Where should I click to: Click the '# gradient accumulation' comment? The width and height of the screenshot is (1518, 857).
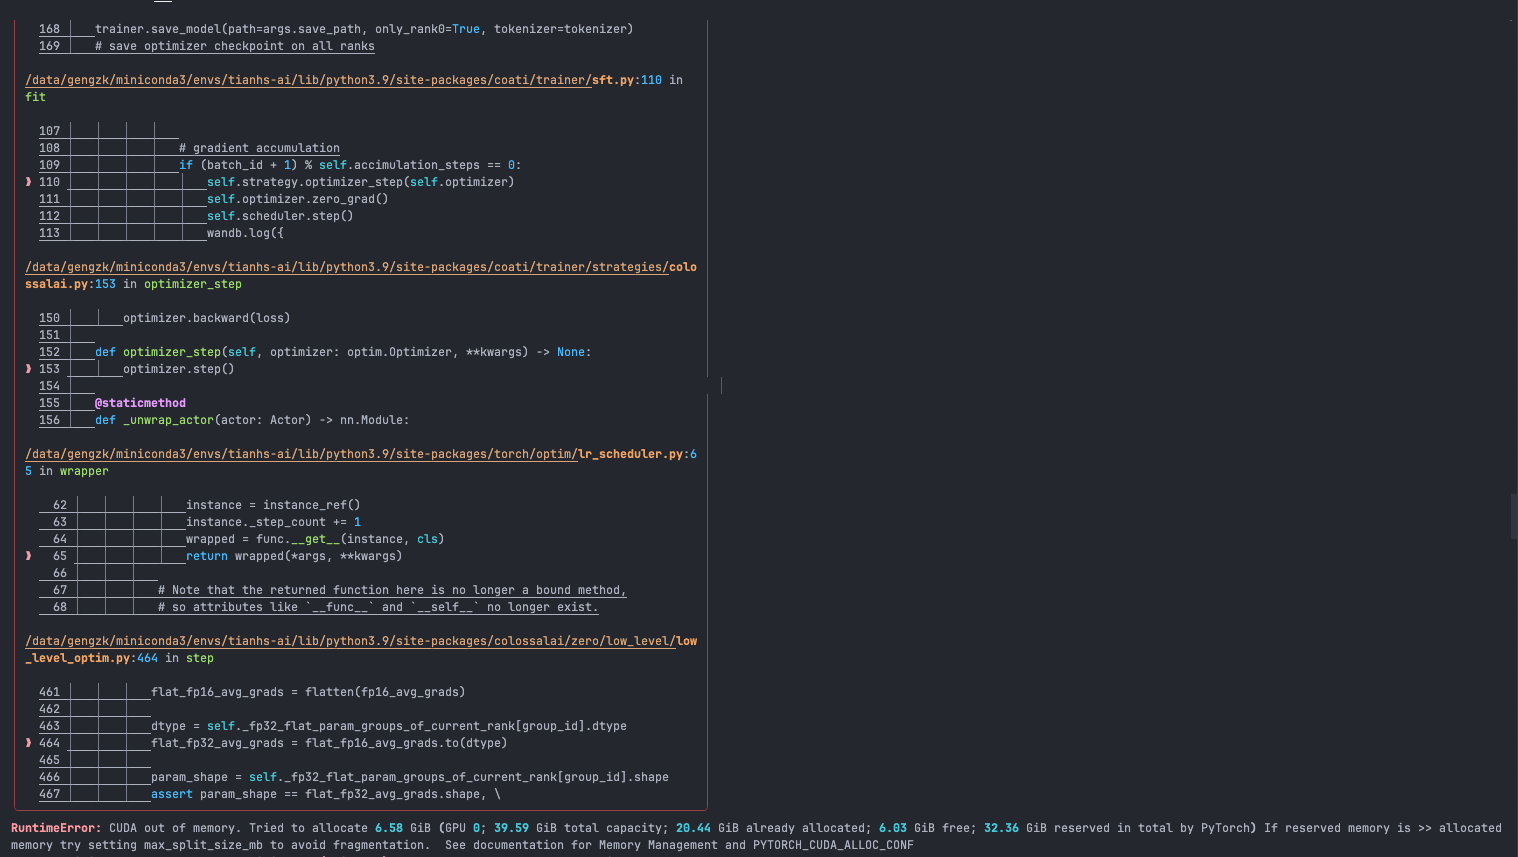pyautogui.click(x=259, y=148)
